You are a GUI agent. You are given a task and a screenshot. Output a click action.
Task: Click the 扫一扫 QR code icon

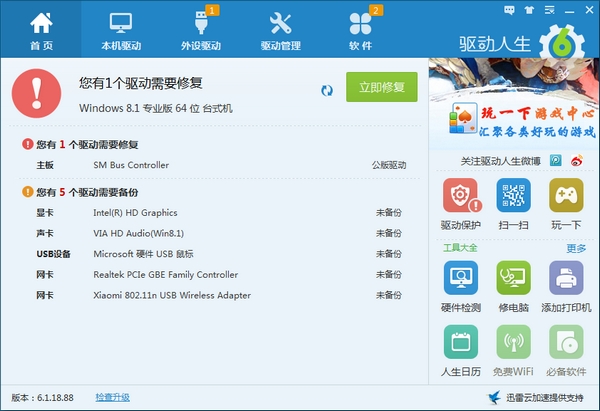click(x=514, y=197)
